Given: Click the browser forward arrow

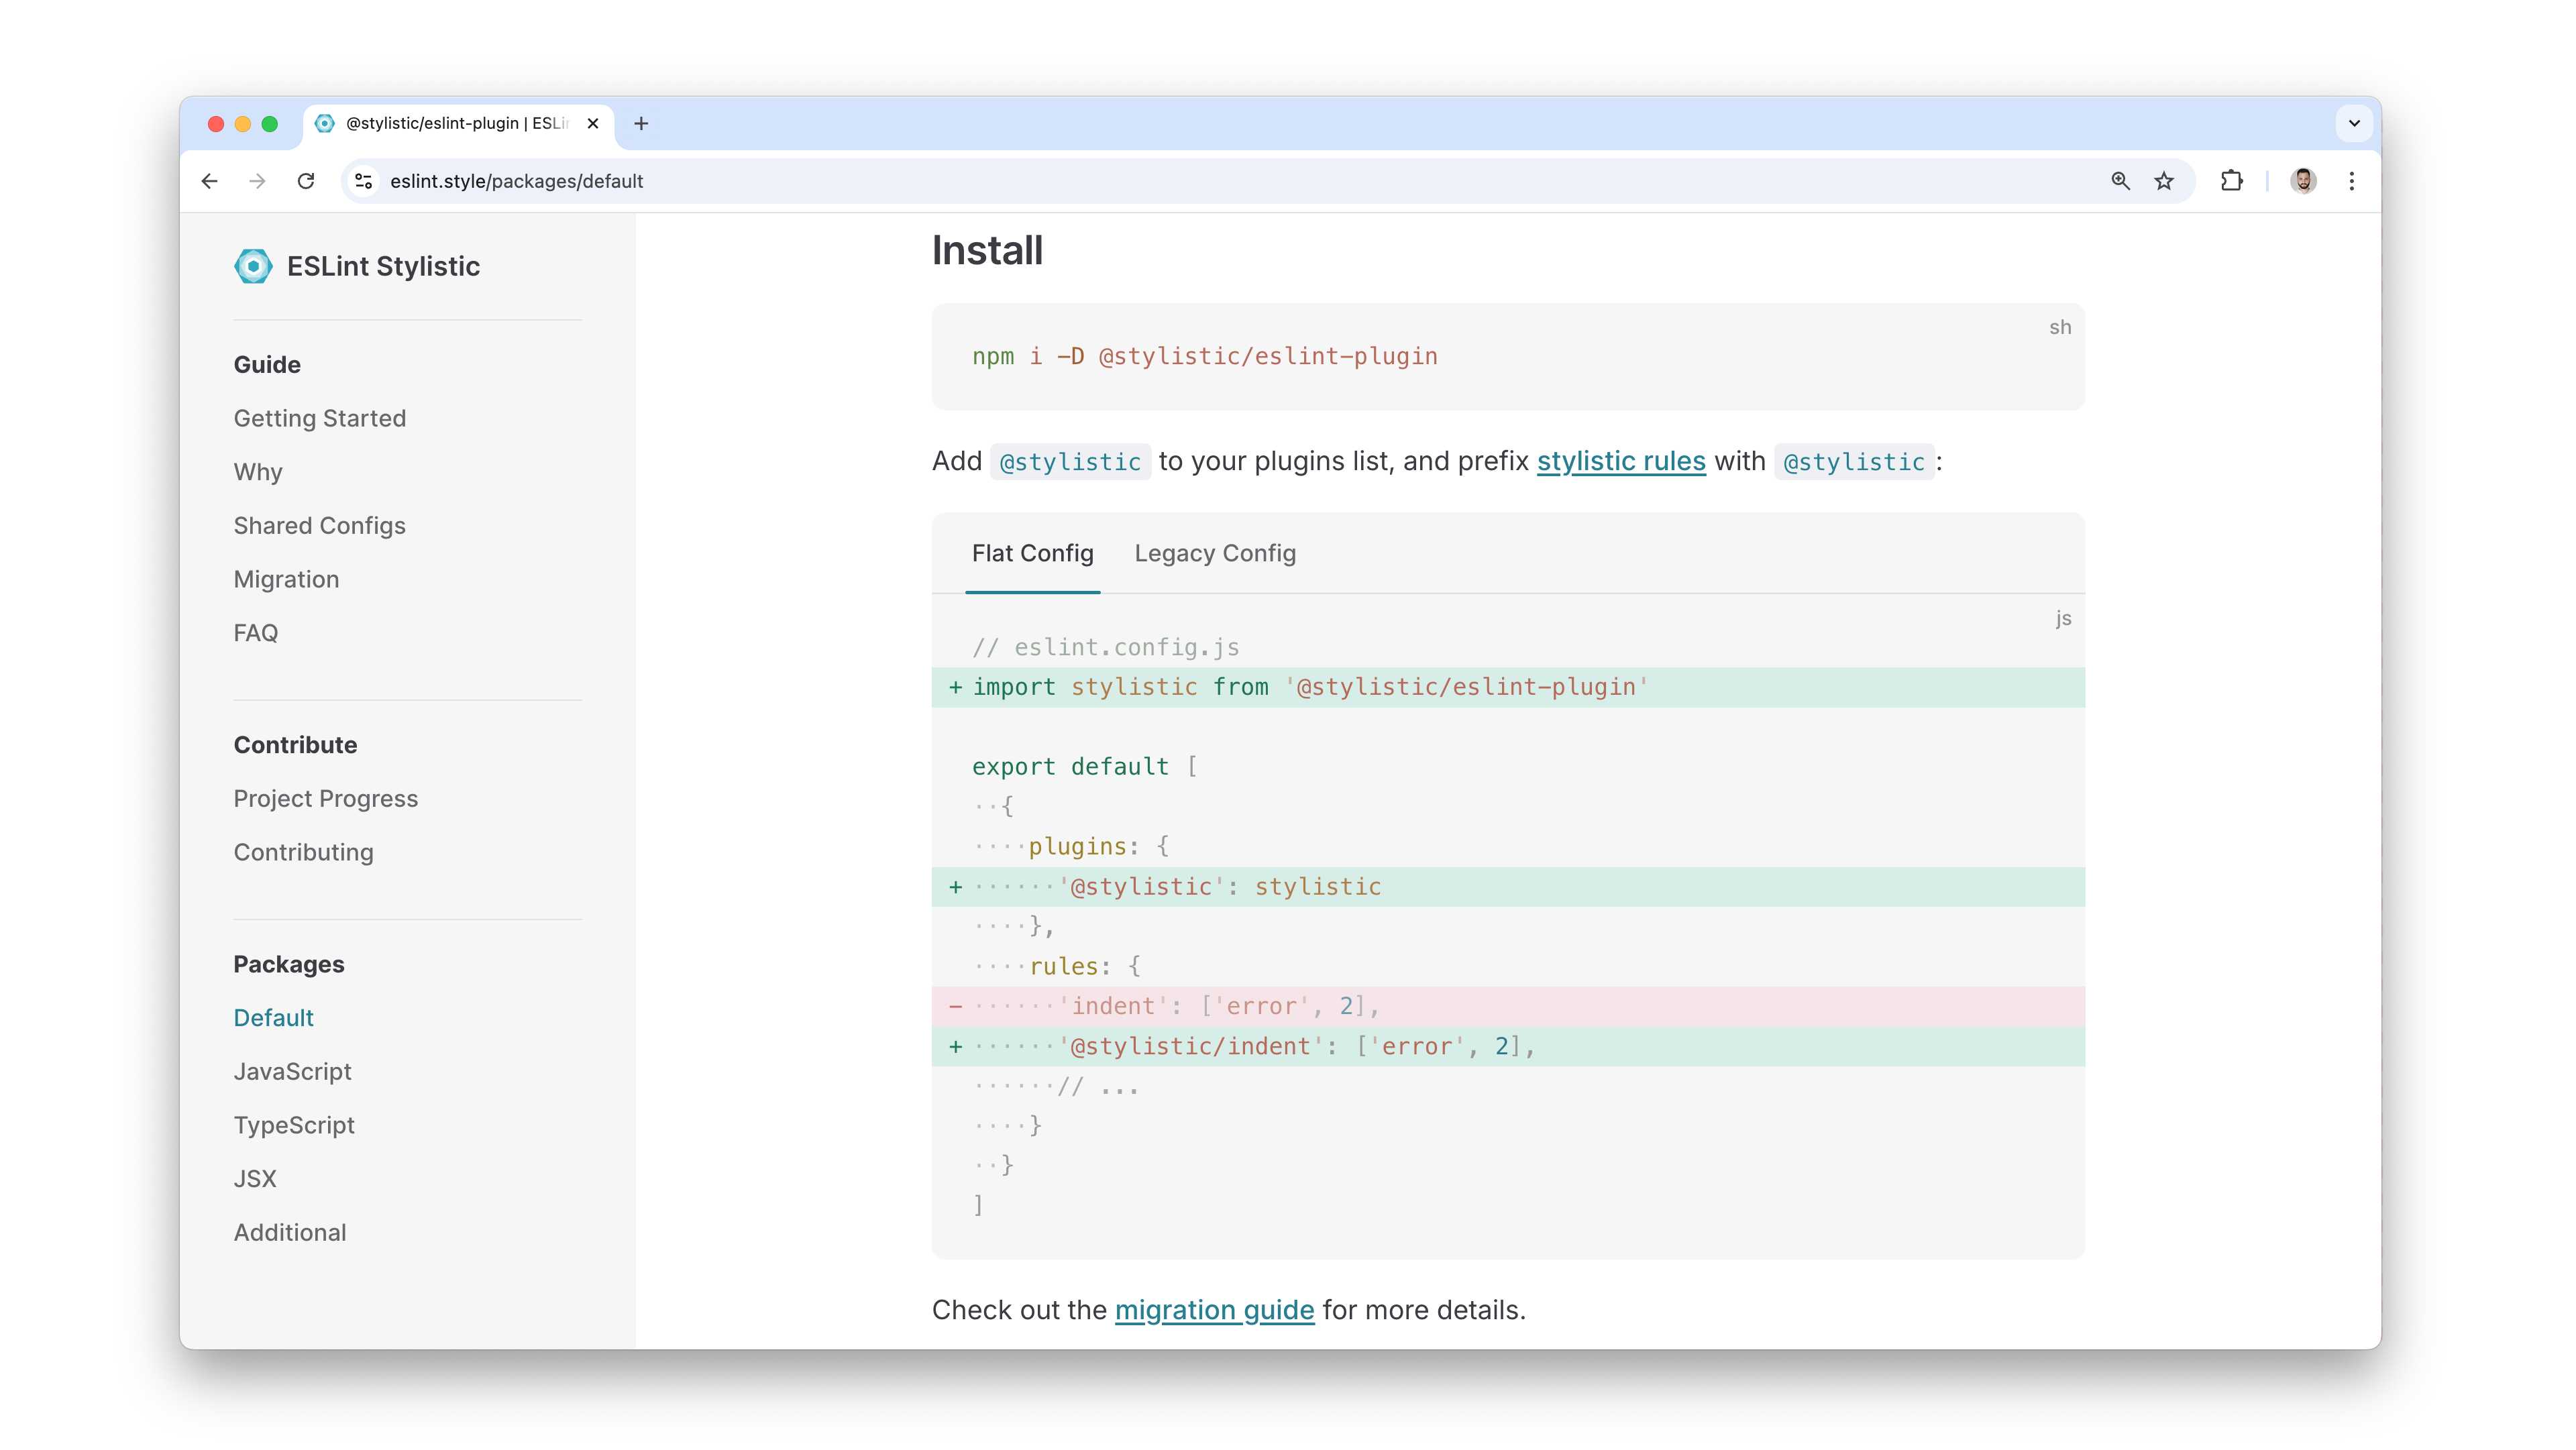Looking at the screenshot, I should [258, 181].
